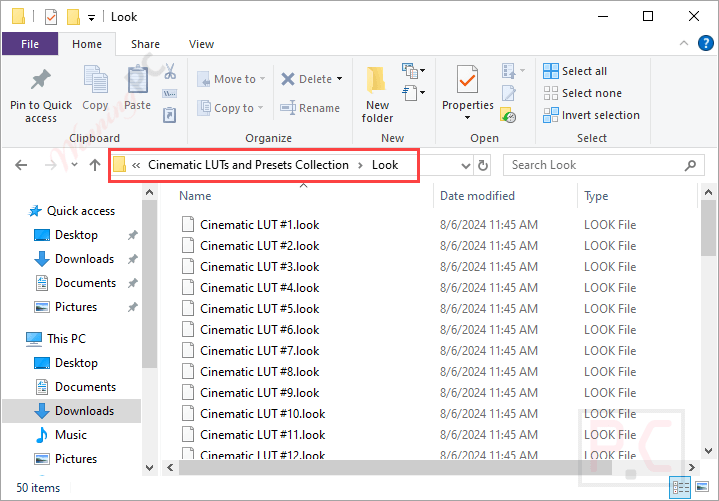Open the File menu tab
This screenshot has width=719, height=501.
[30, 44]
